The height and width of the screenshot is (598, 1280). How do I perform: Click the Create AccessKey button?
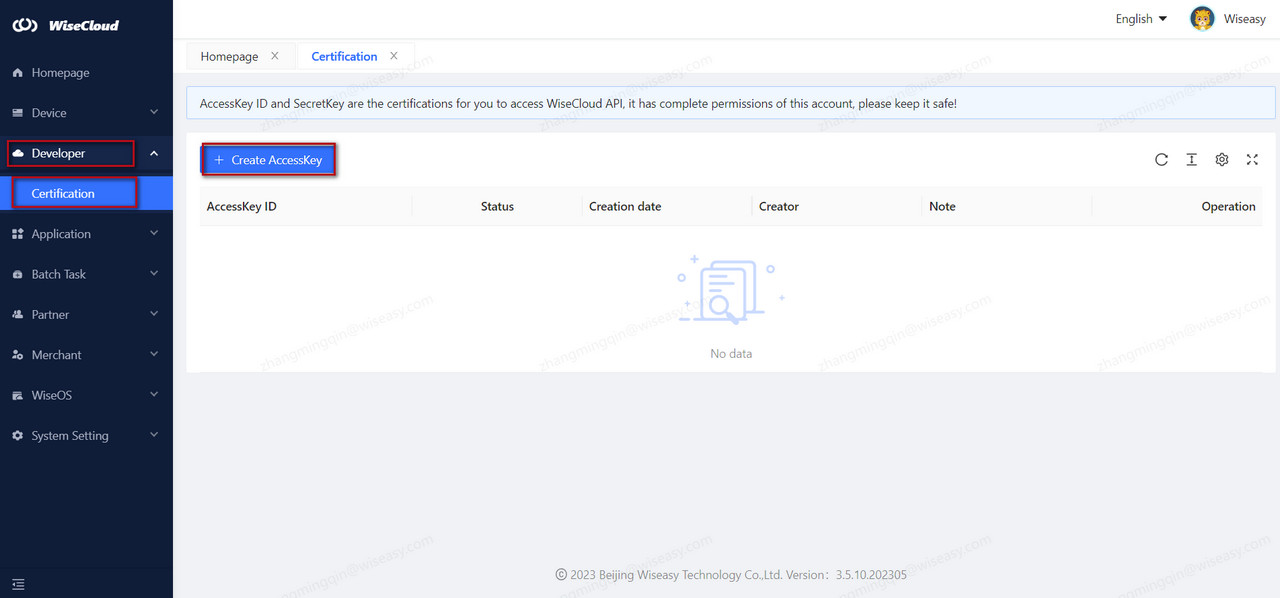click(268, 160)
